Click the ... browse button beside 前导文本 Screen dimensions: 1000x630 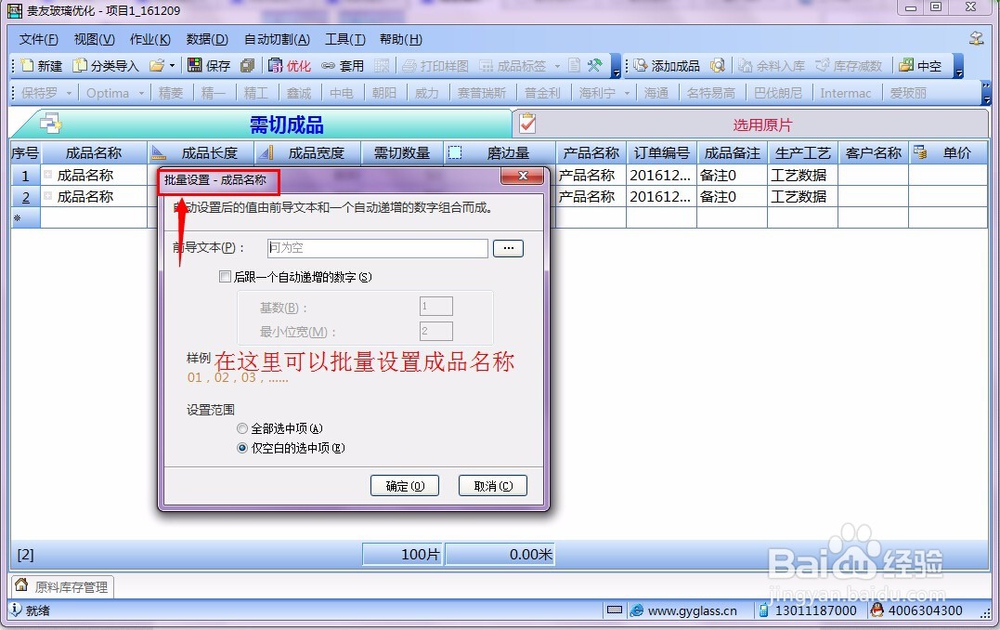coord(508,248)
